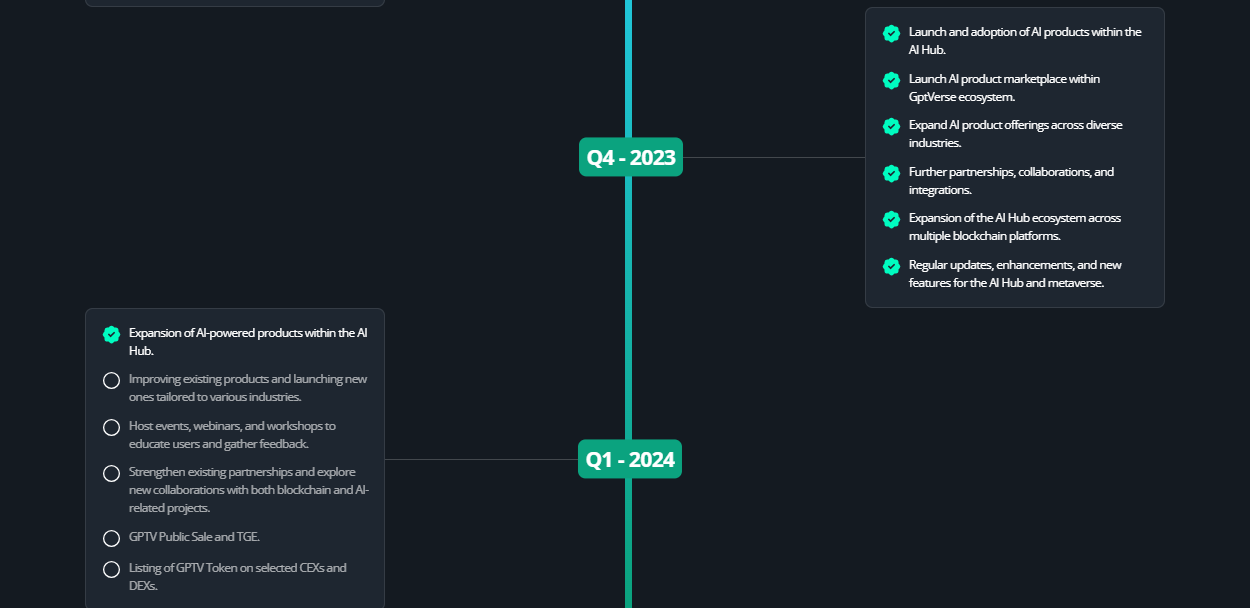Click circle beside 'Listing of GPTV Token'
Screen dimensions: 1250x608
point(112,569)
